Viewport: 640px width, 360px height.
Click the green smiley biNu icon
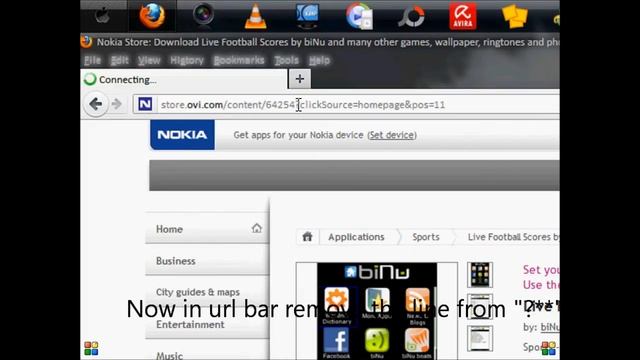point(377,340)
